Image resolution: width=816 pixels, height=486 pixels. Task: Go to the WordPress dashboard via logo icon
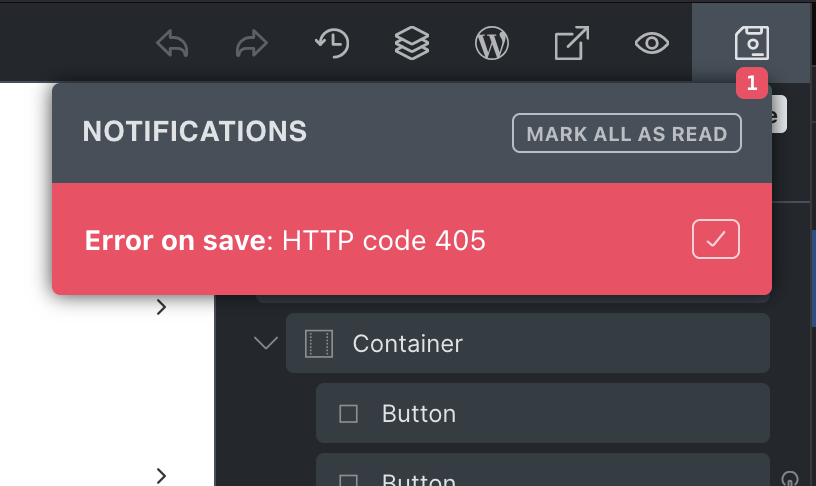tap(492, 43)
